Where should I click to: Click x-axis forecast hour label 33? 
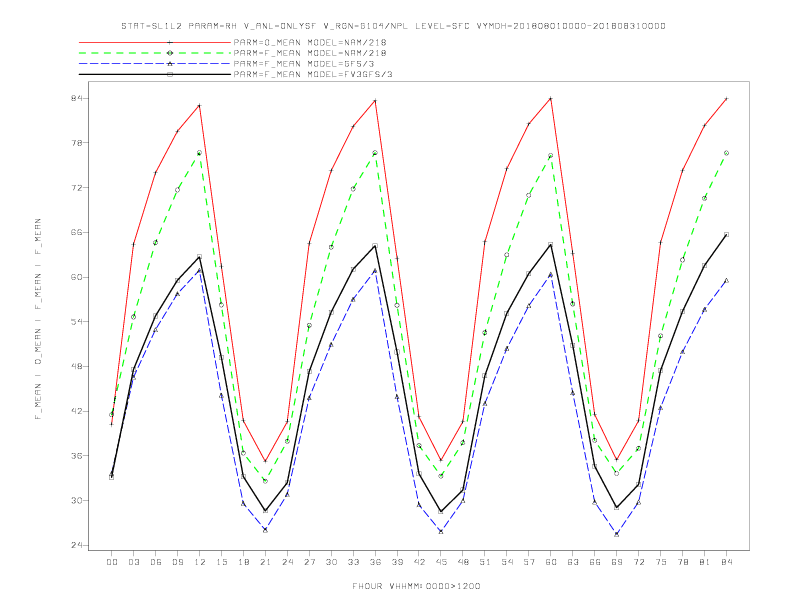(353, 562)
